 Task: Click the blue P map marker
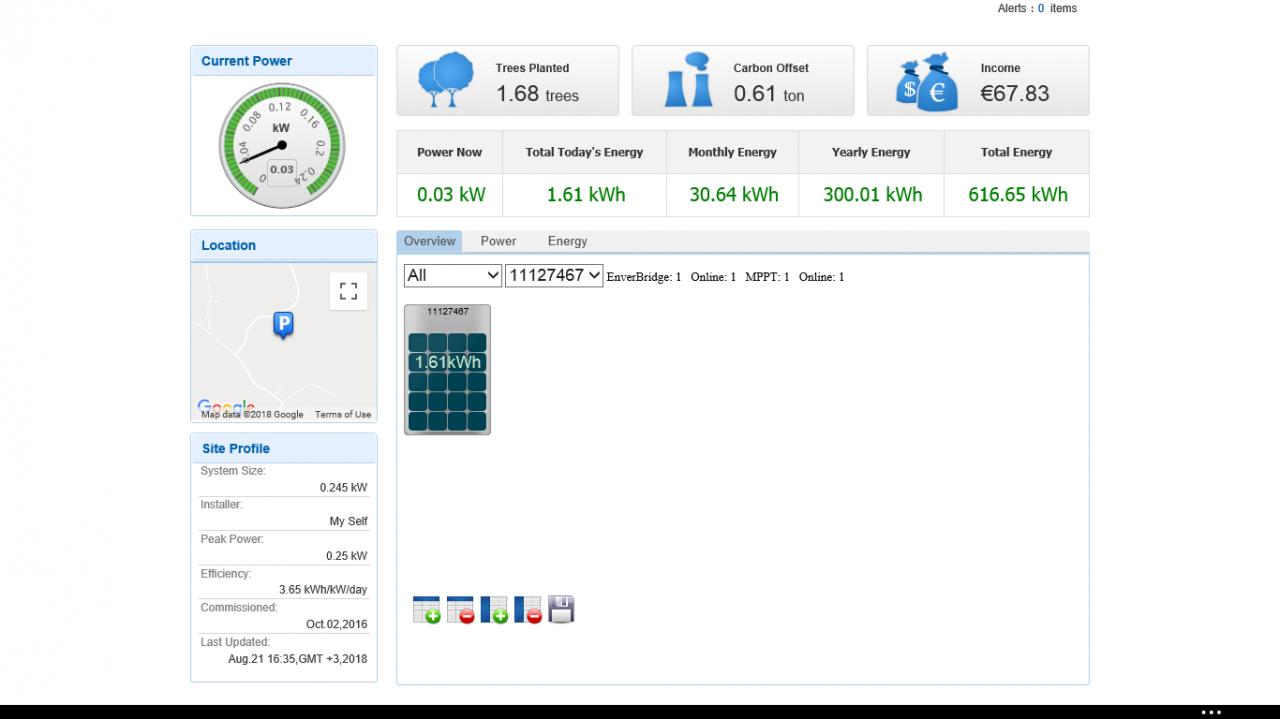click(284, 325)
